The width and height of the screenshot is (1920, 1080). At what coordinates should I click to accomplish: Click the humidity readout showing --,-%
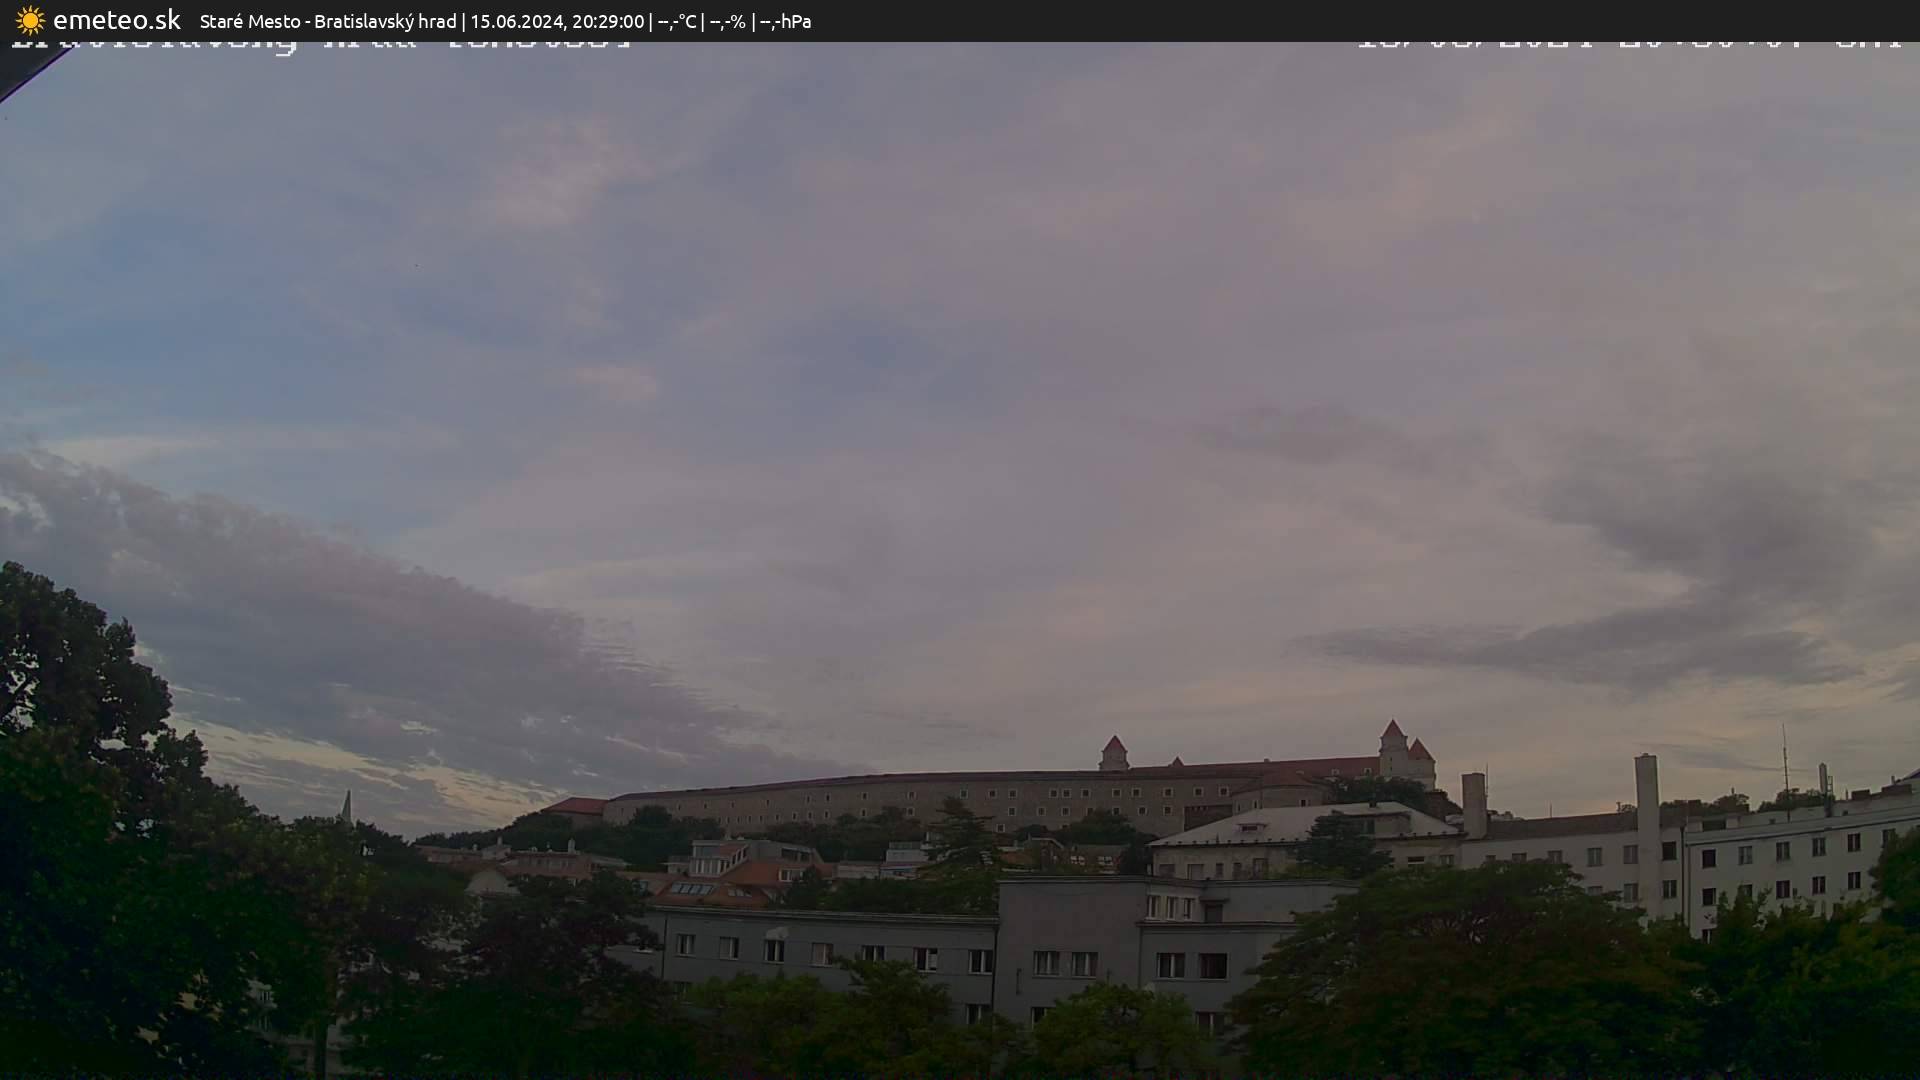727,21
